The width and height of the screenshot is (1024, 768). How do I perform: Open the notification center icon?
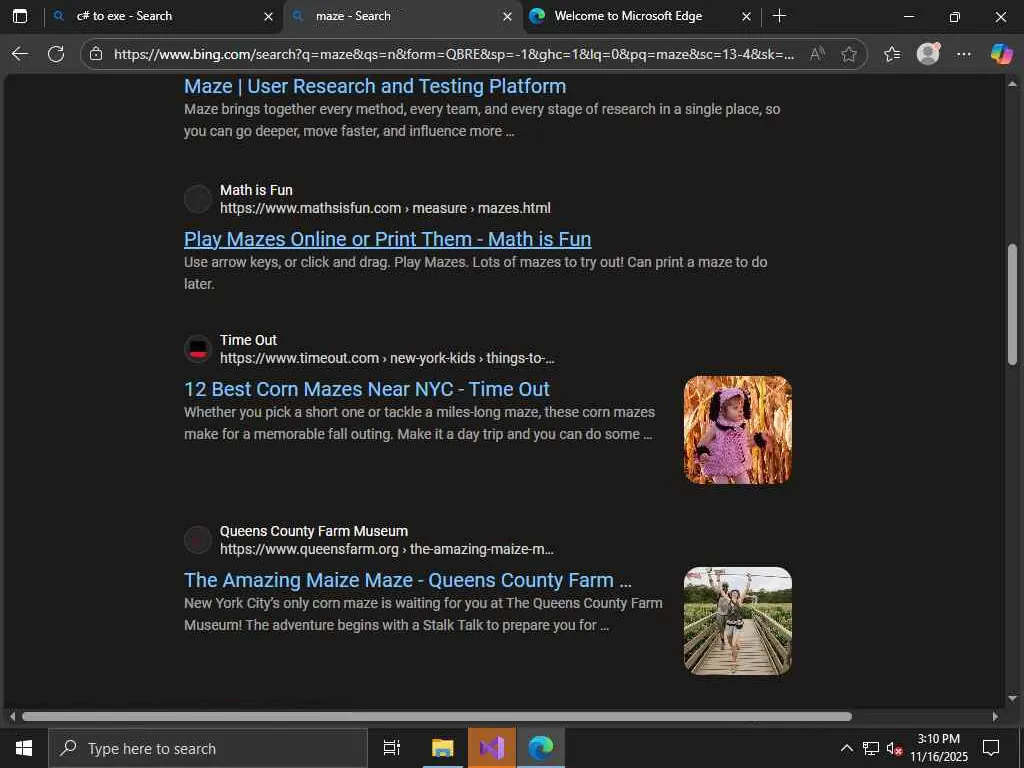click(x=991, y=748)
